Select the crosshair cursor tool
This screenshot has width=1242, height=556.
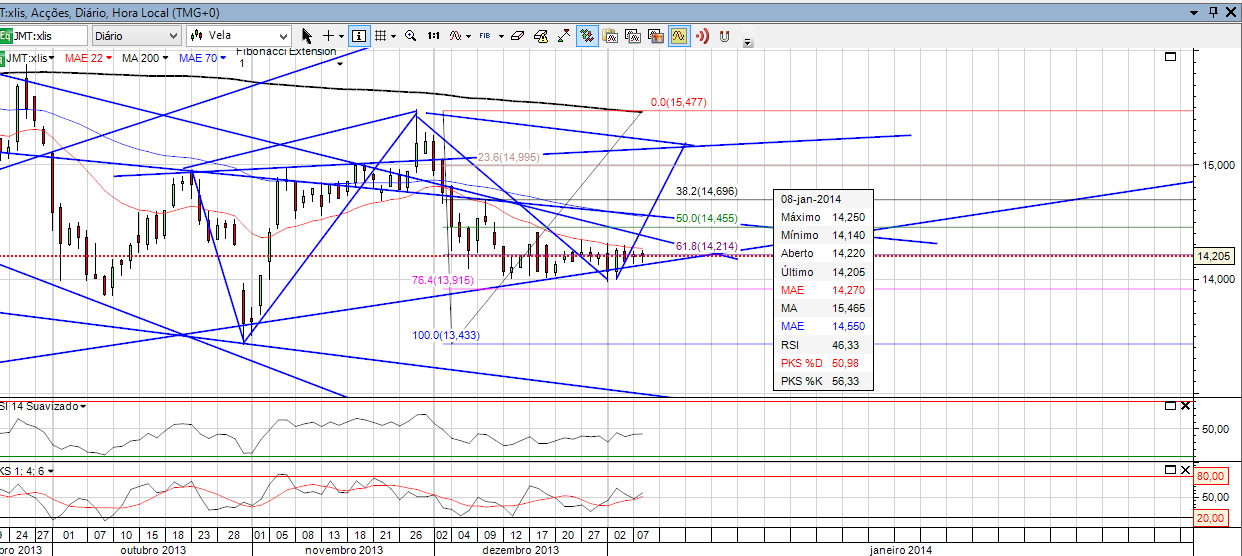pos(328,35)
